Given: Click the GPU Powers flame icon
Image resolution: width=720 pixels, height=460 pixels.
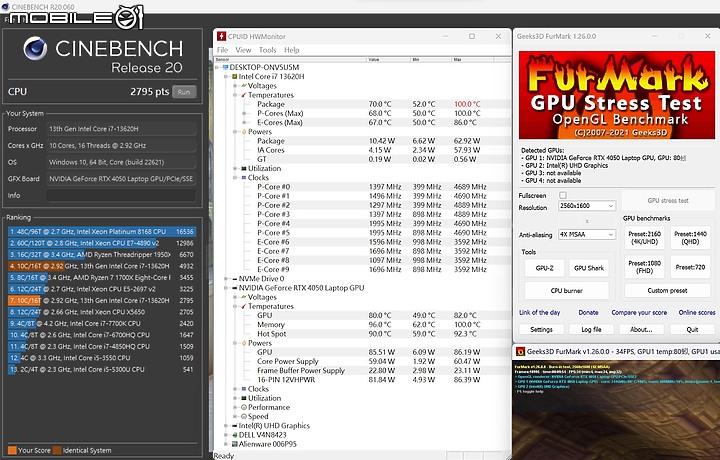Looking at the screenshot, I should click(x=243, y=343).
